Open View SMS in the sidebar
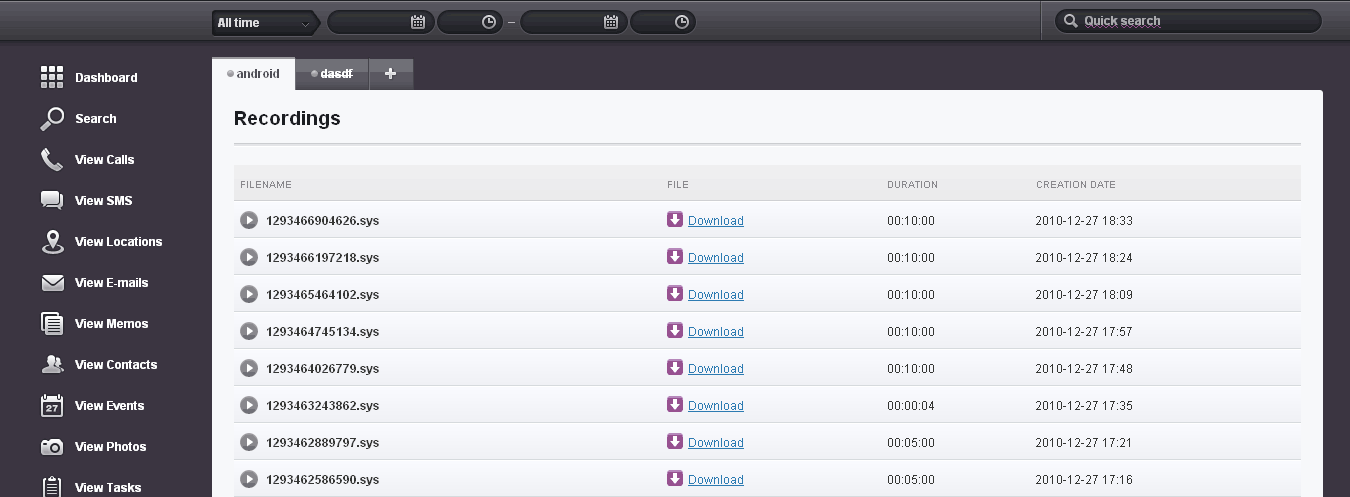The width and height of the screenshot is (1350, 497). click(x=103, y=201)
